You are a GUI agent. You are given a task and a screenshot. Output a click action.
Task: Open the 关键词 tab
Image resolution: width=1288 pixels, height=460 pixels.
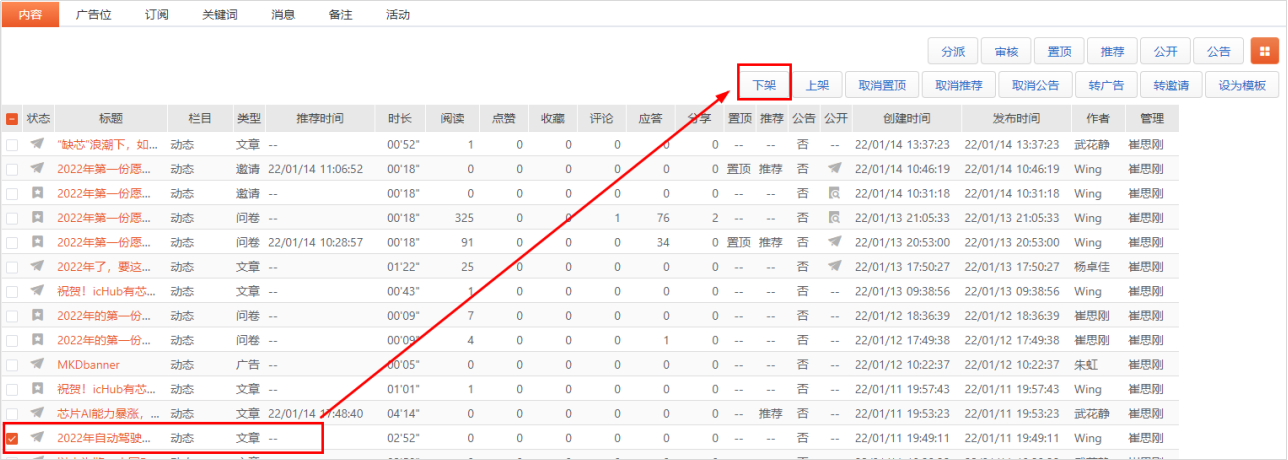(220, 15)
